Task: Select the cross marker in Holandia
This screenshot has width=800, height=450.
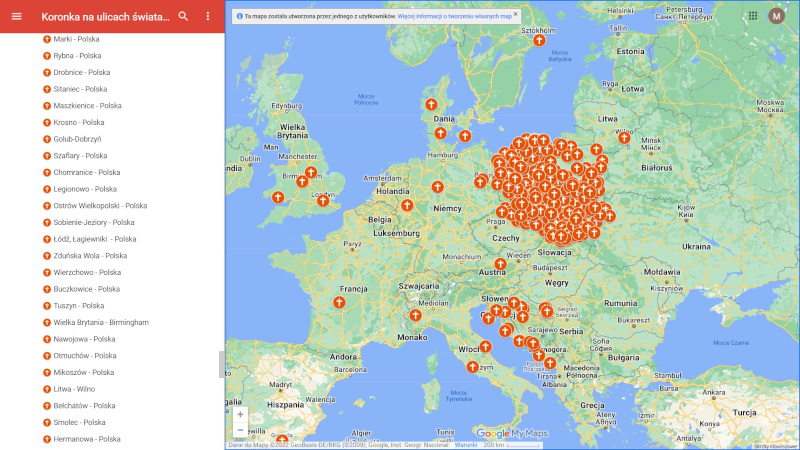Action: coord(407,205)
